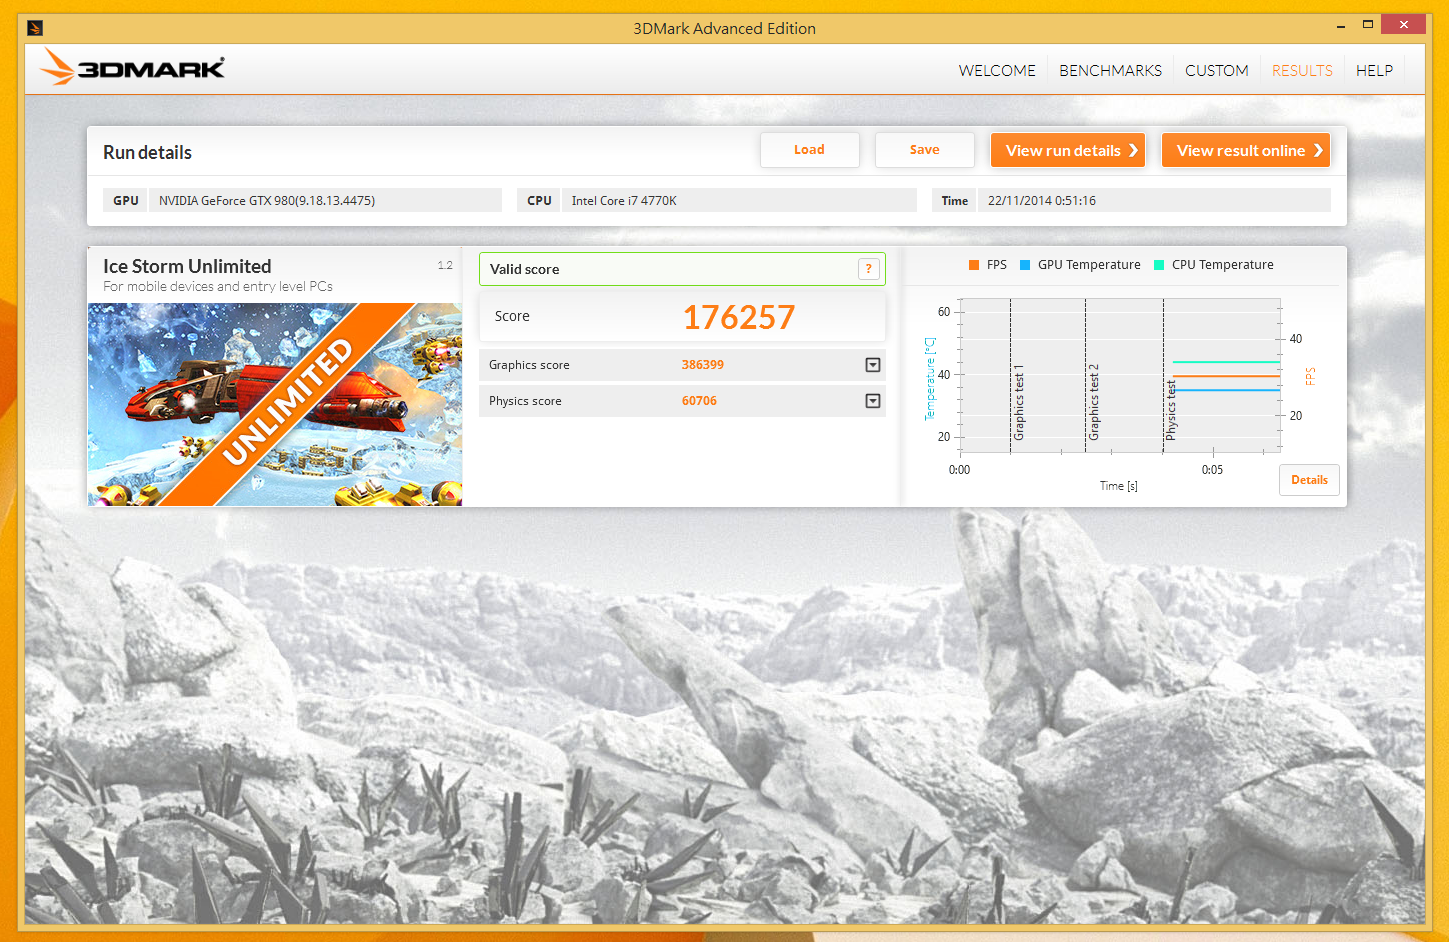Open the HELP tab
1449x942 pixels.
coord(1374,70)
